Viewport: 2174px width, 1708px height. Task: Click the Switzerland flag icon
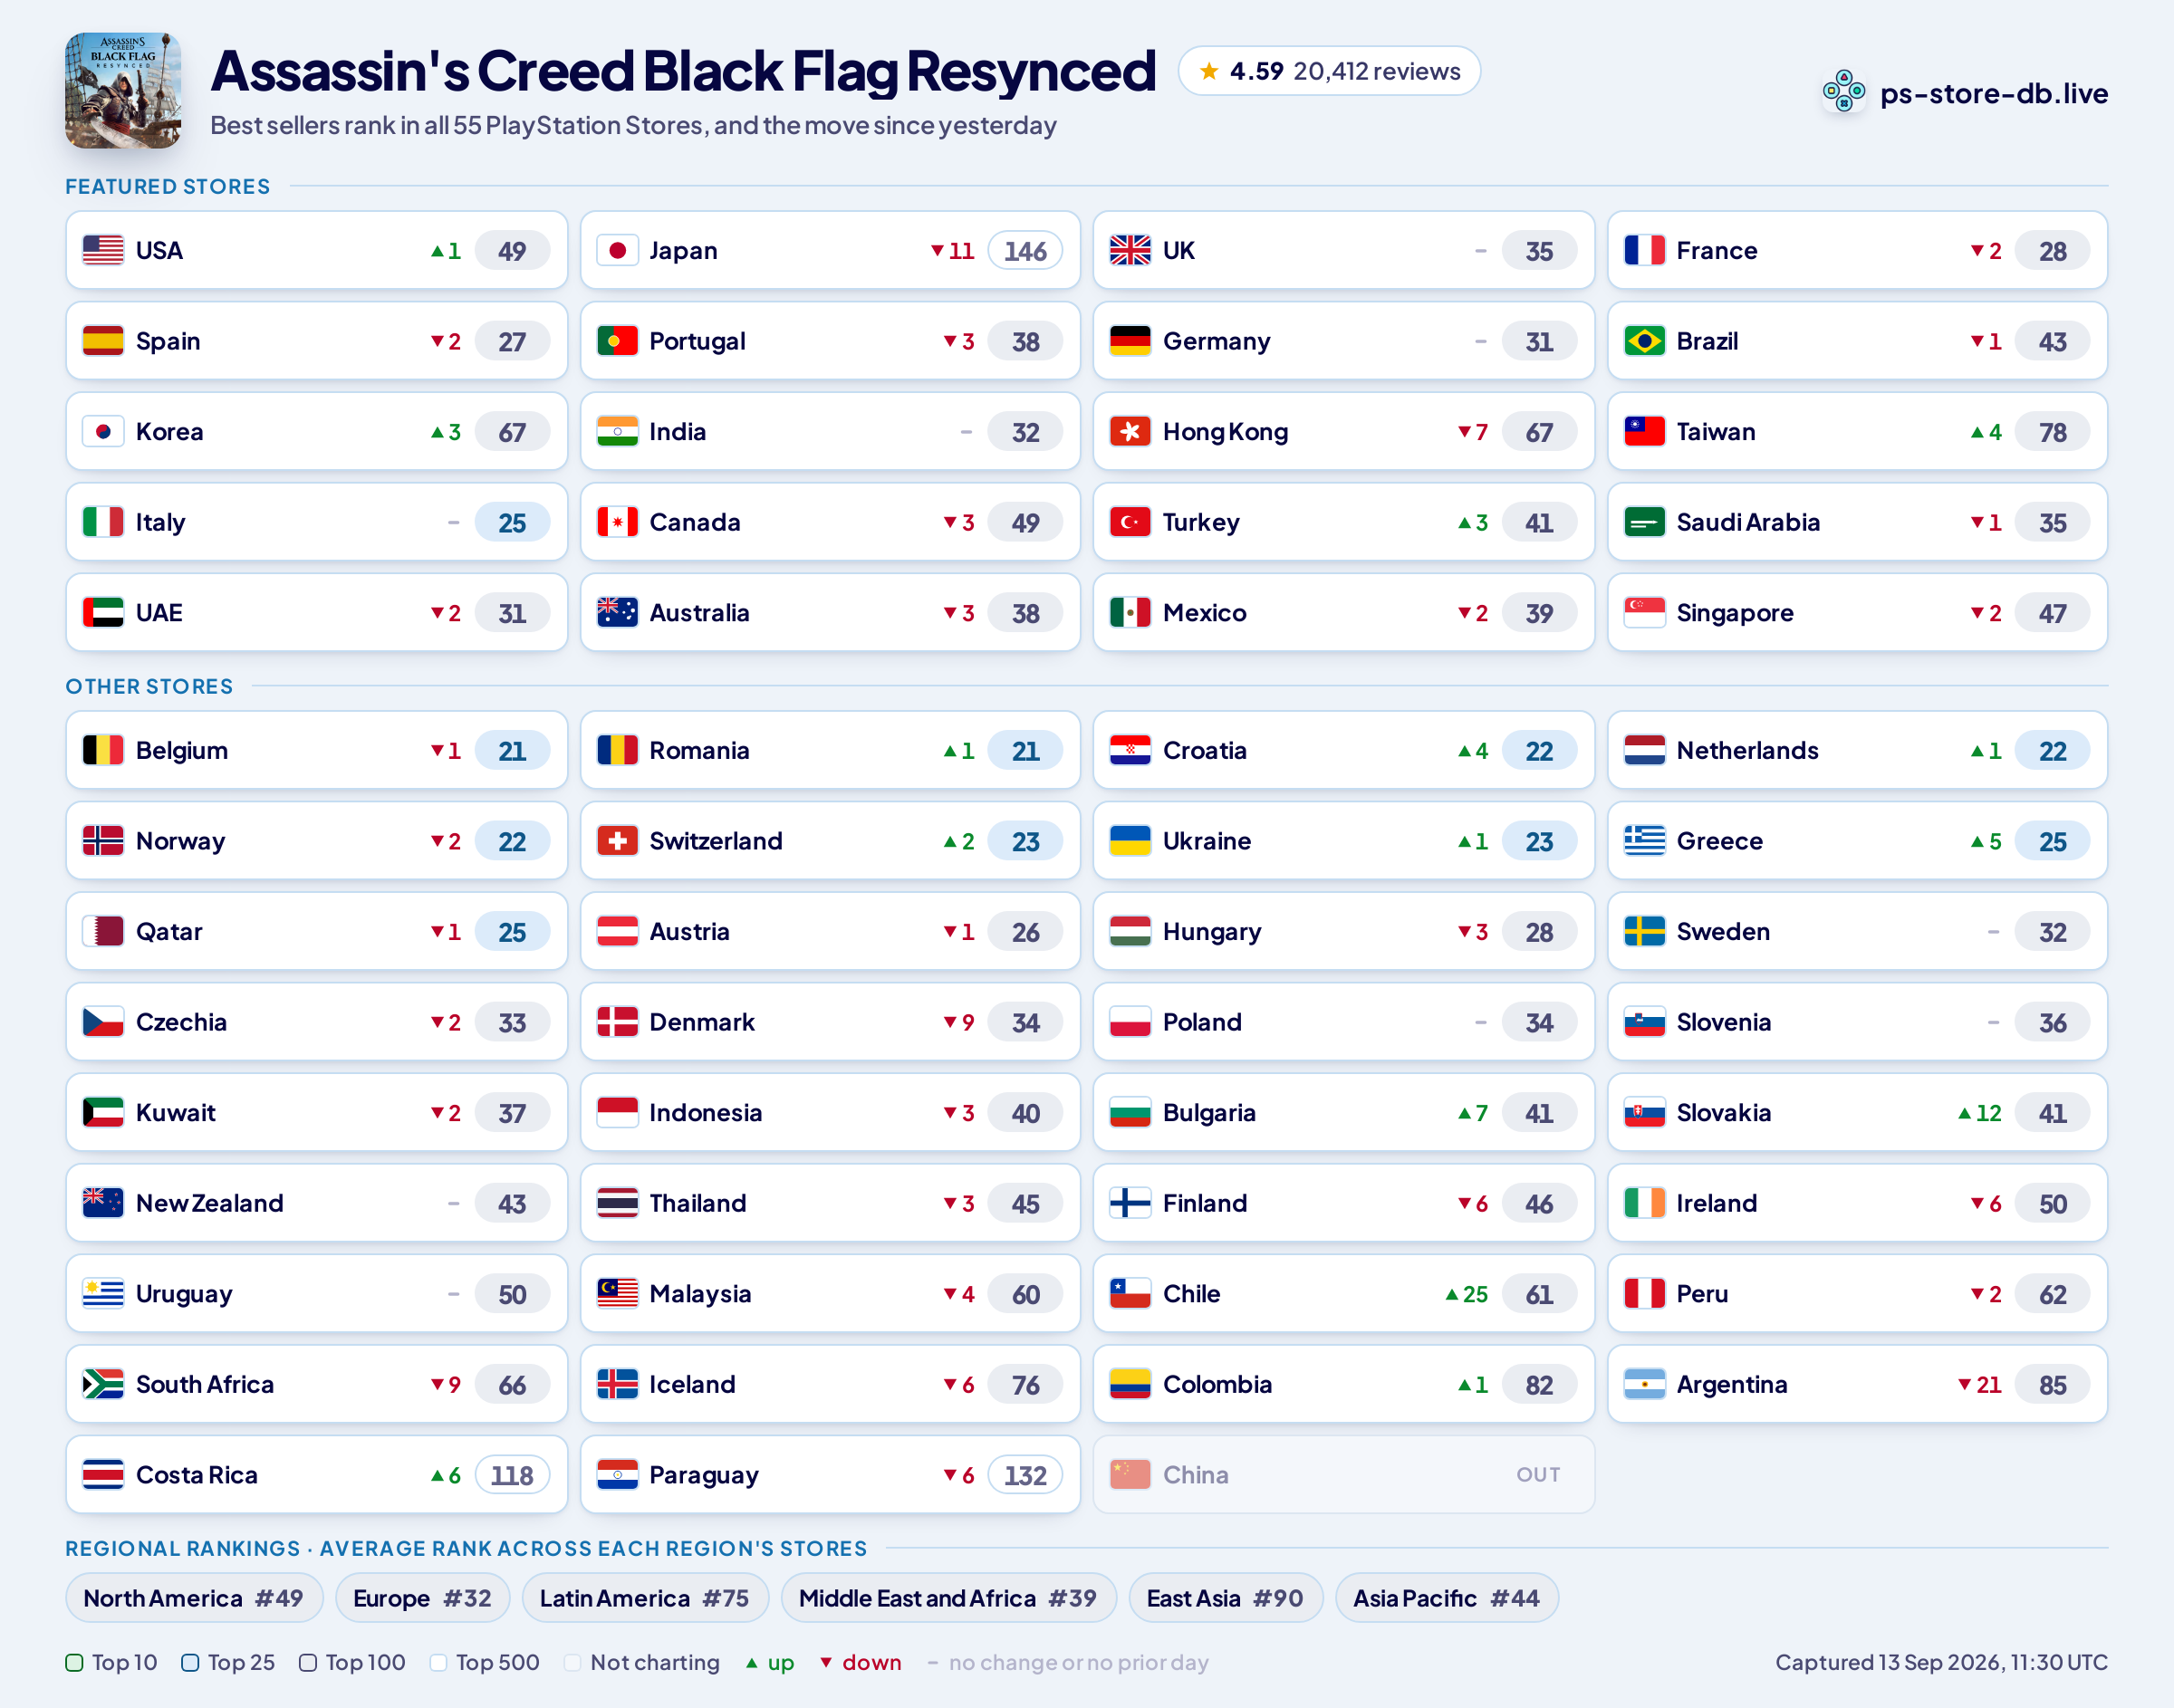coord(617,841)
